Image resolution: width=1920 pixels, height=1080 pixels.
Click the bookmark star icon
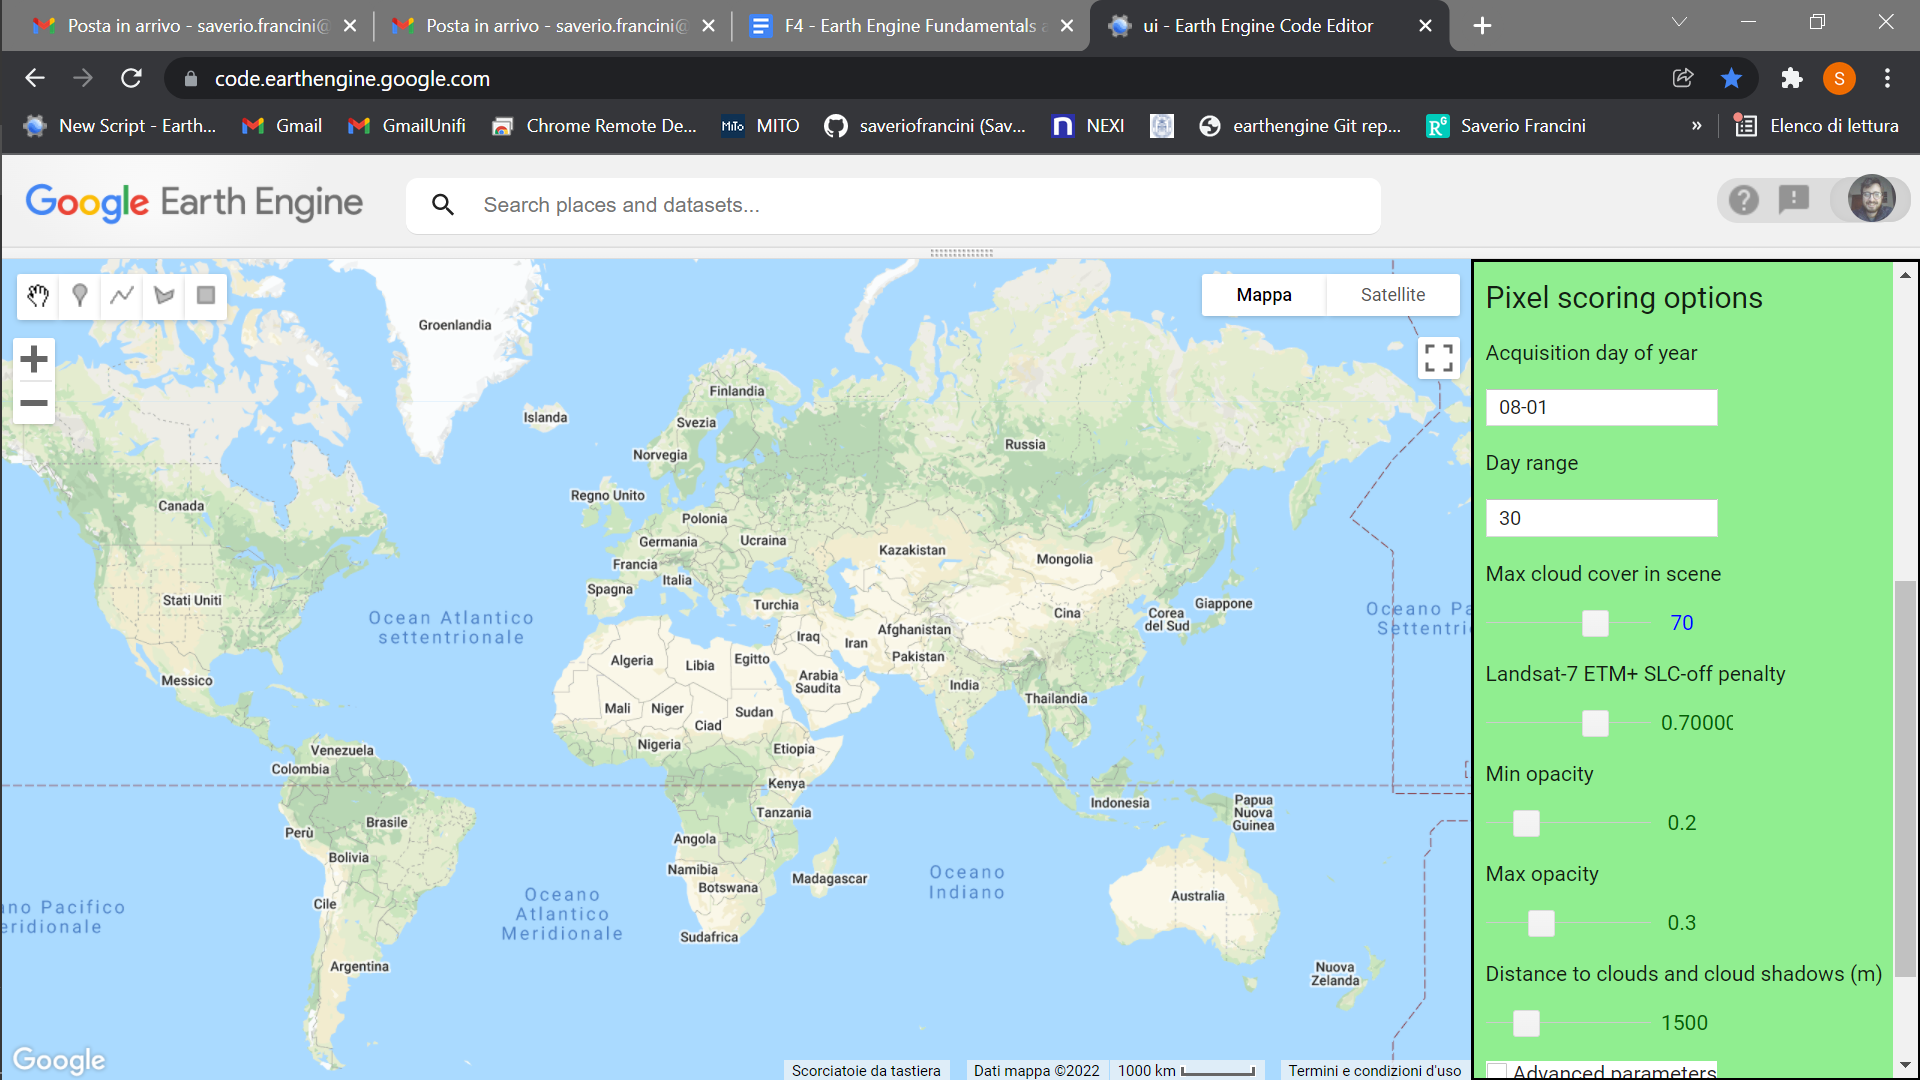point(1731,78)
